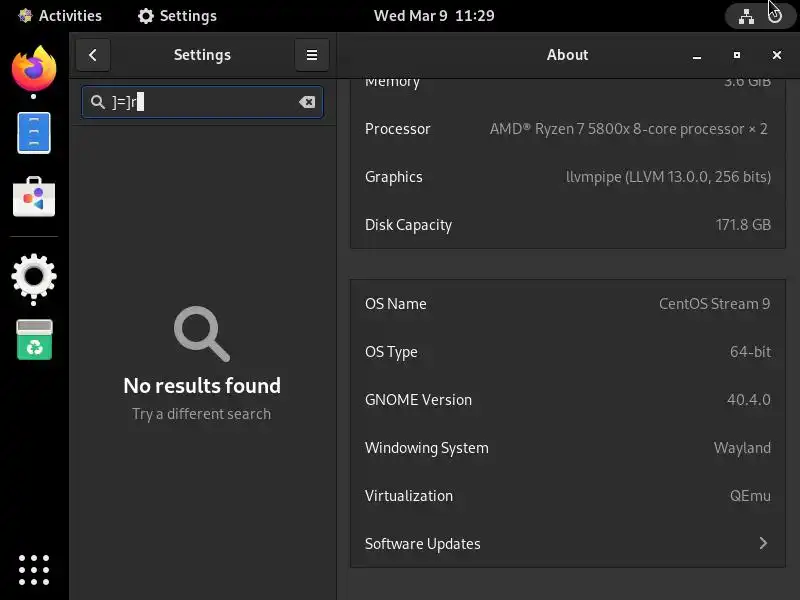
Task: Expand Software Updates chevron
Action: click(763, 543)
